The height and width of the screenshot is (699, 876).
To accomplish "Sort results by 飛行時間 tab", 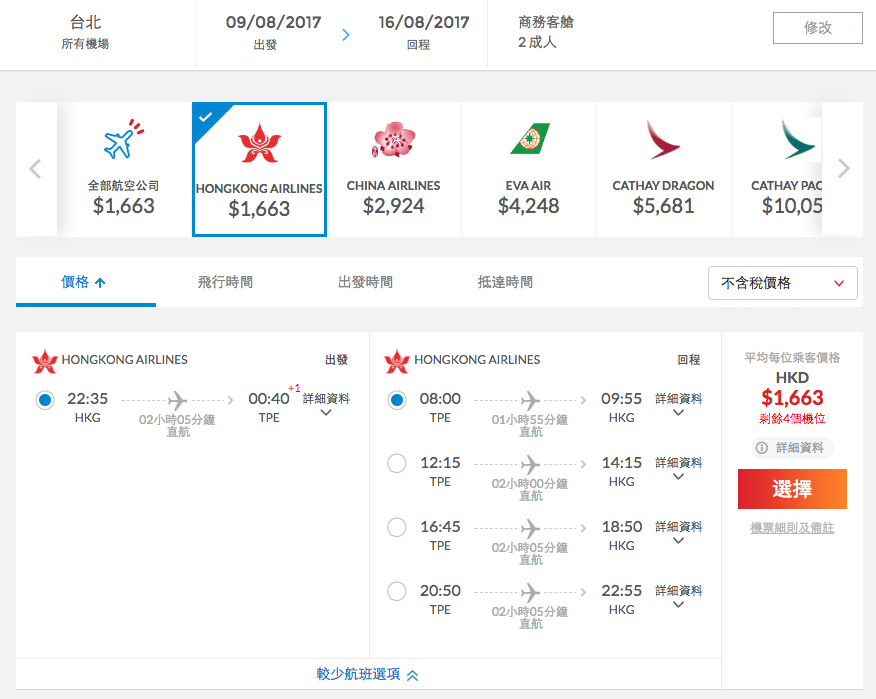I will 225,283.
